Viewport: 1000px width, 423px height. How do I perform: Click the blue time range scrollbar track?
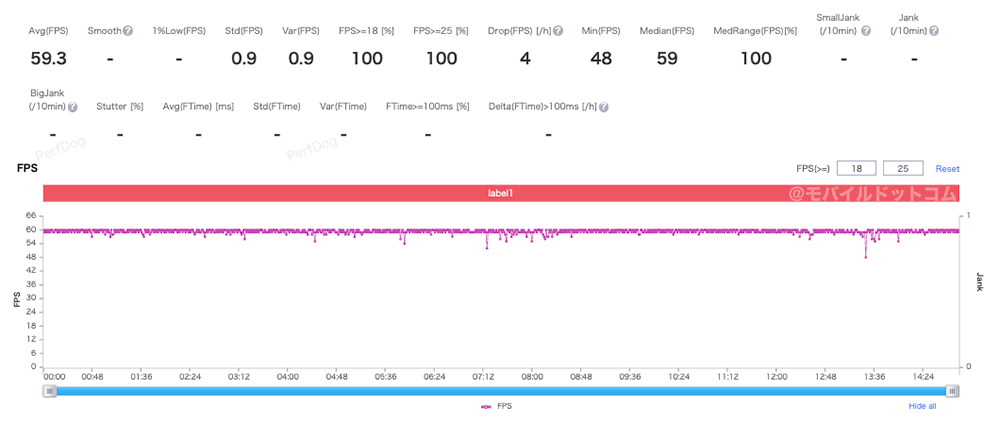tap(500, 391)
